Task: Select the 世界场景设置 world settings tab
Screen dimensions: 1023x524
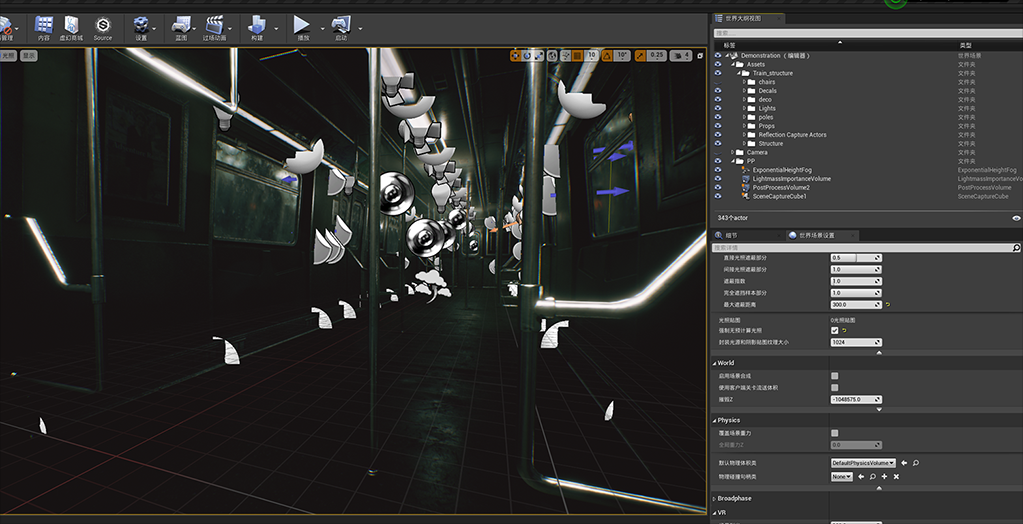Action: click(x=819, y=235)
